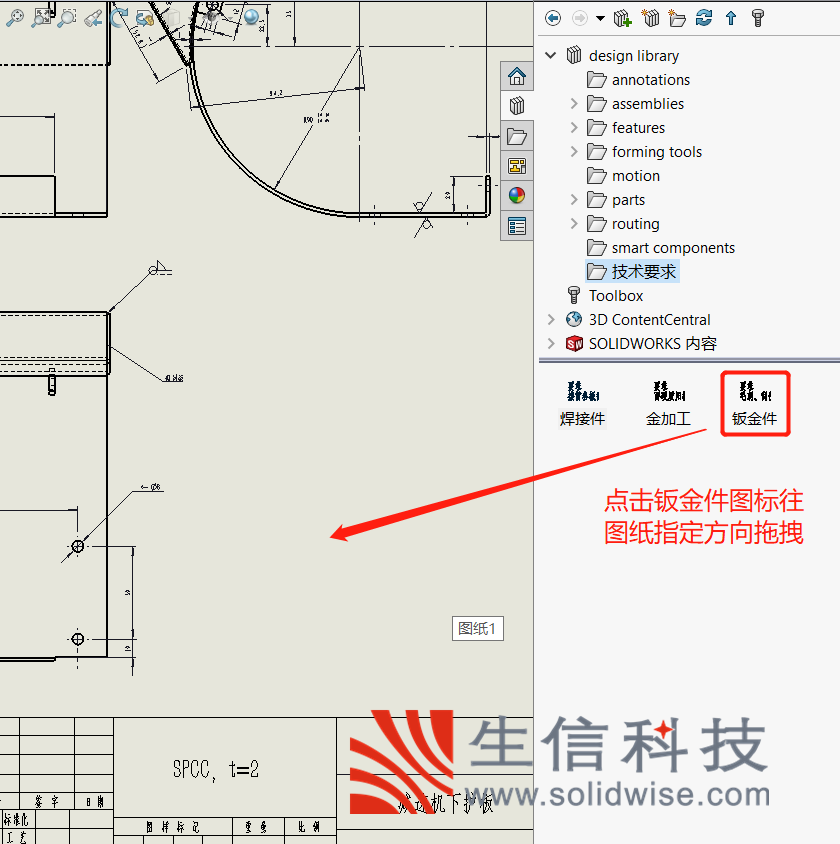Select the features folder
The width and height of the screenshot is (840, 844).
626,128
